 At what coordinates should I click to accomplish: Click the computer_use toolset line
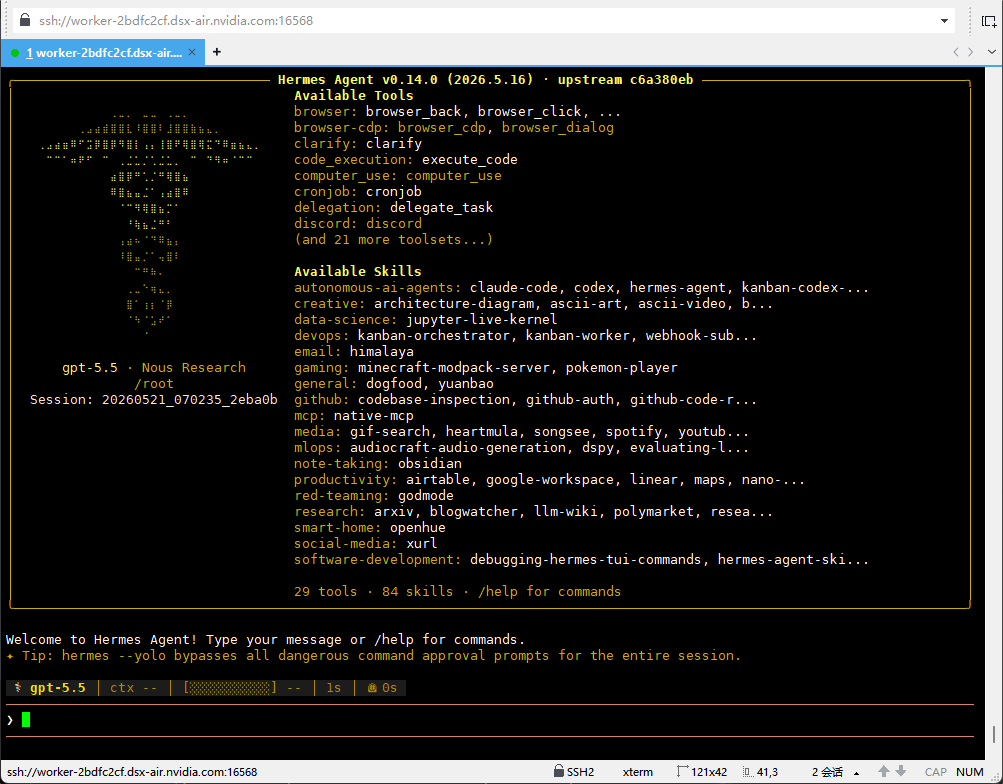coord(398,175)
